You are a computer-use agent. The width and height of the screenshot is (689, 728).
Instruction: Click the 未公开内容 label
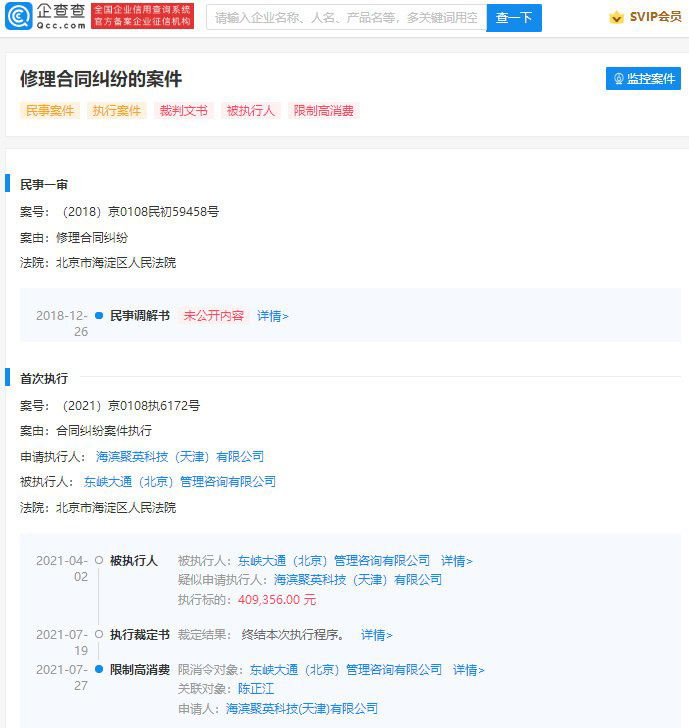[214, 316]
